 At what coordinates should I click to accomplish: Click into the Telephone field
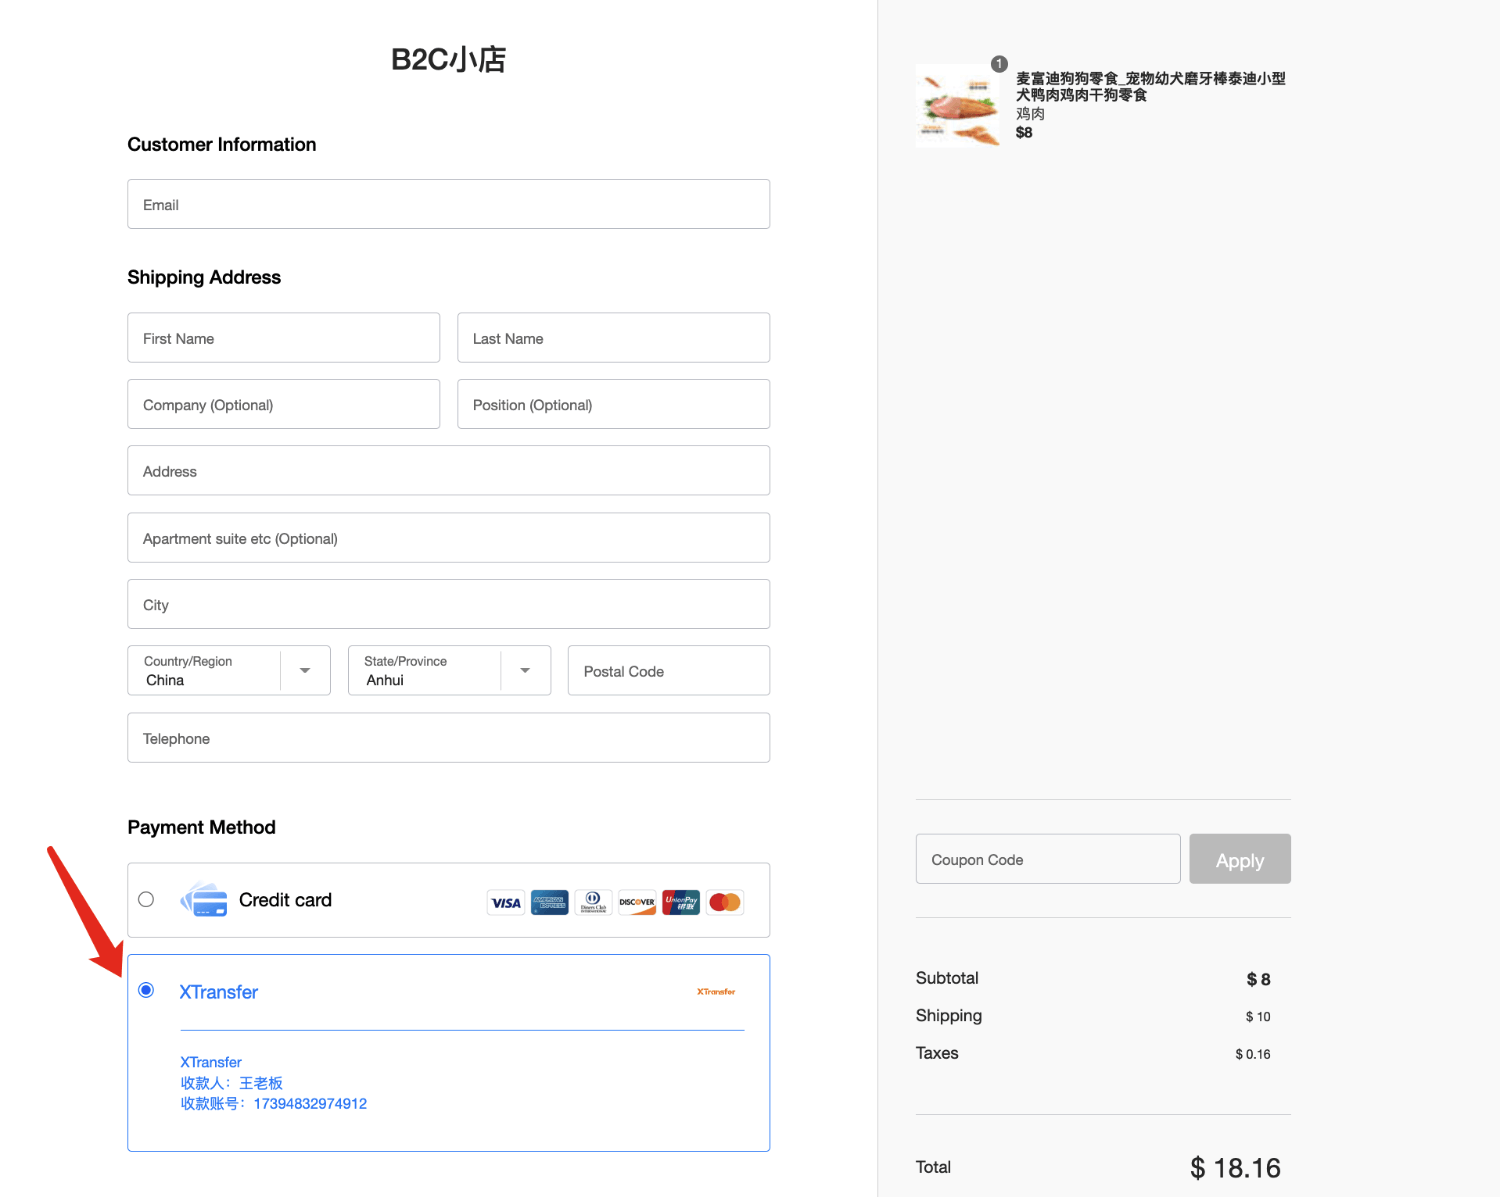click(448, 739)
